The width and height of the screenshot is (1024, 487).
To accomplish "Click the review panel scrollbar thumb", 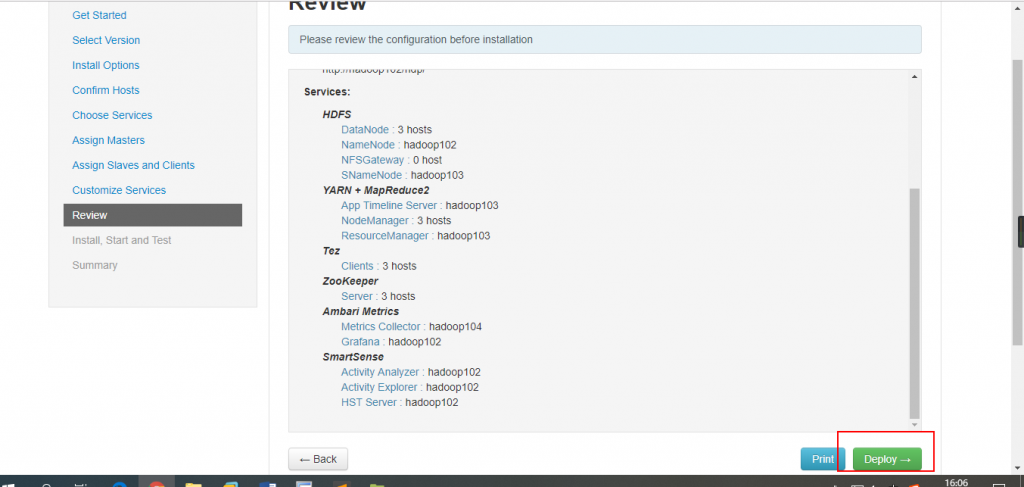I will point(914,304).
